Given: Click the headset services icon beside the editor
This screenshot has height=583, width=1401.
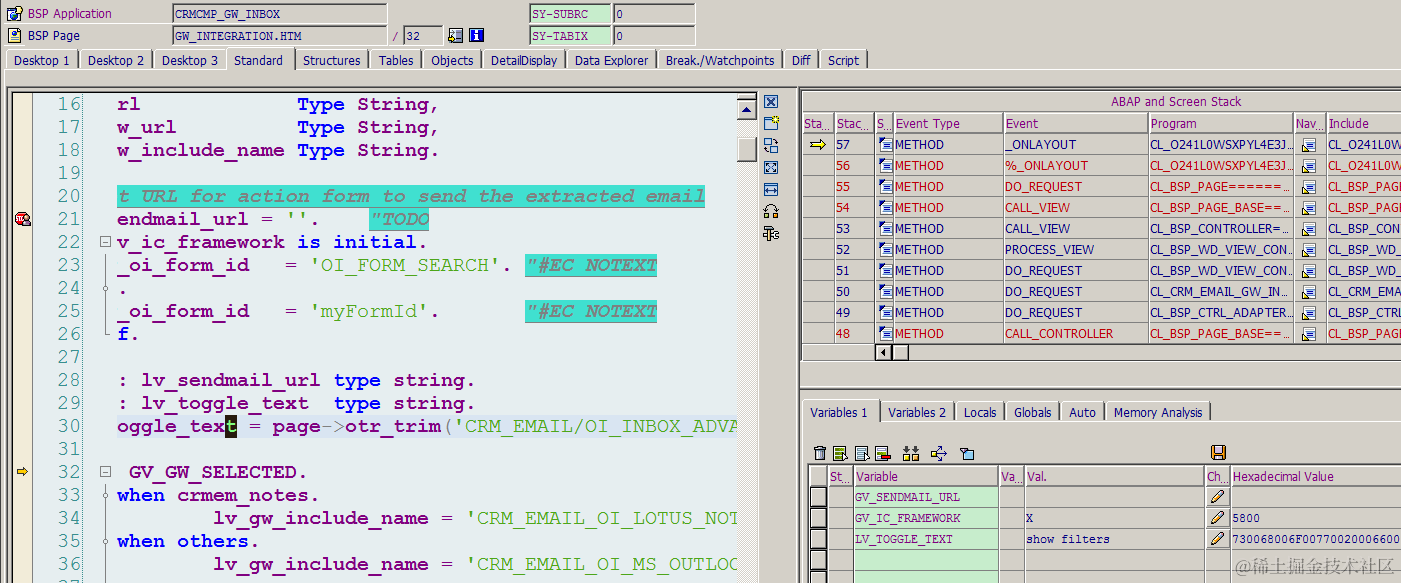Looking at the screenshot, I should (771, 211).
